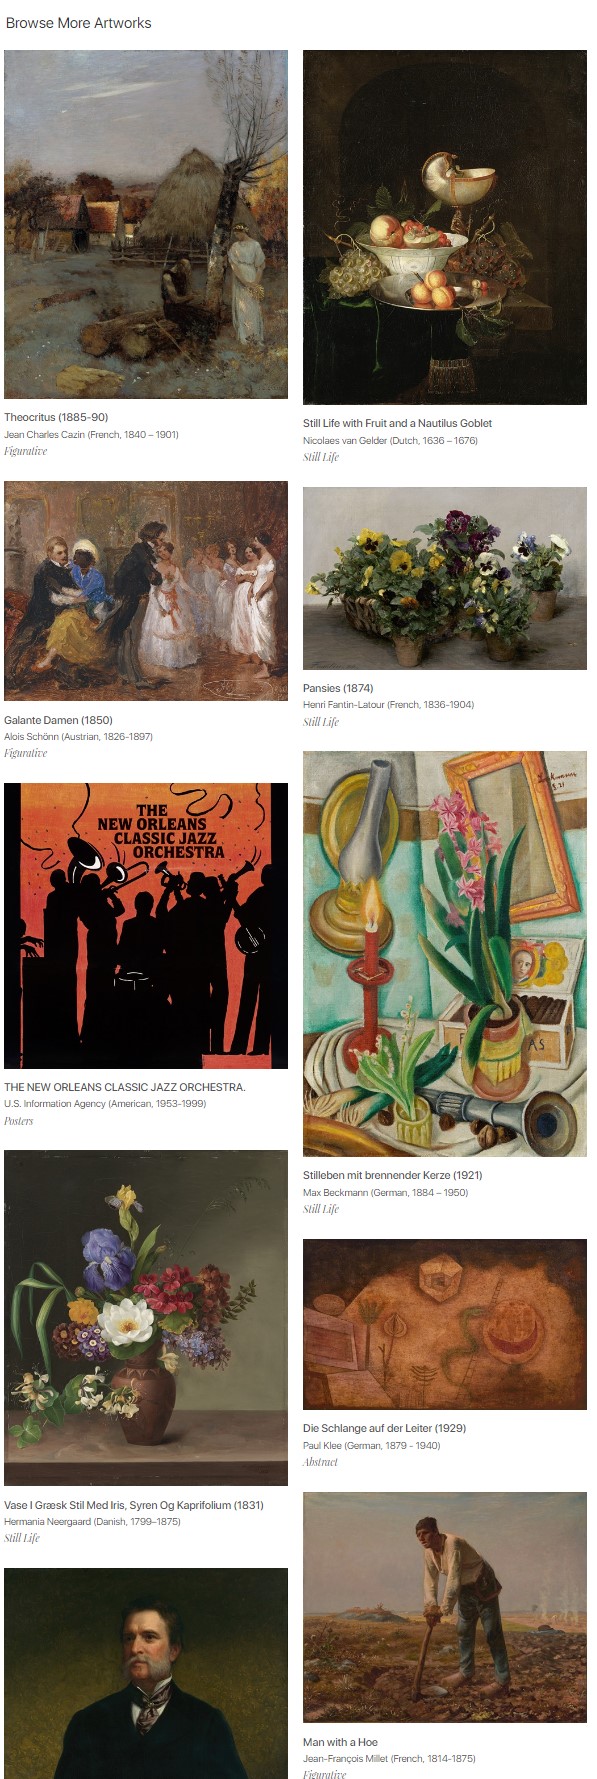Screen dimensions: 597x1779
Task: Open the New Orleans Jazz Orchestra poster
Action: click(146, 926)
